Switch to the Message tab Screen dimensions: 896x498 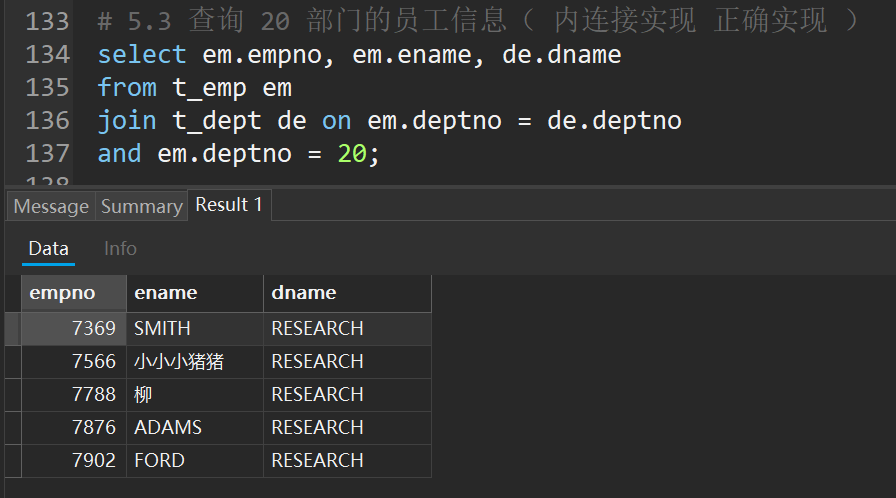click(51, 206)
